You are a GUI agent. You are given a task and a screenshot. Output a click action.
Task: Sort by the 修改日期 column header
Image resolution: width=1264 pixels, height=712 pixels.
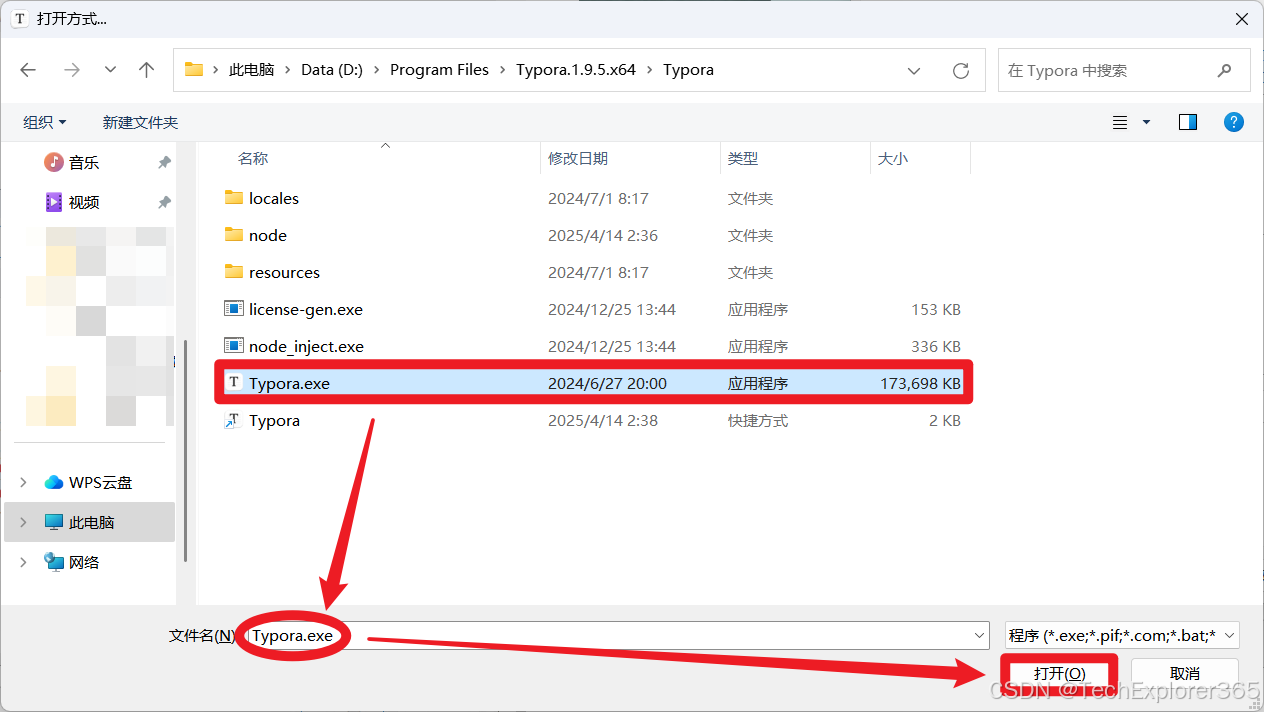point(578,158)
